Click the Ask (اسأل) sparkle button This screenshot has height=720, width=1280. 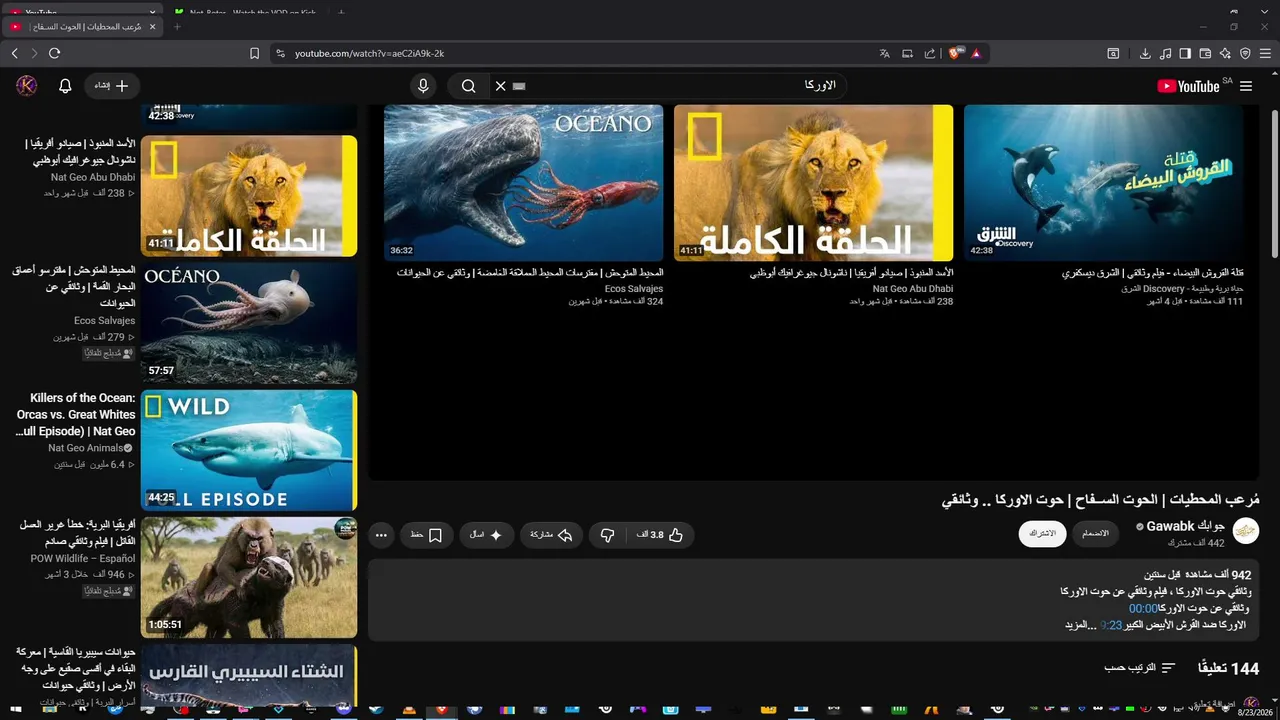tap(486, 535)
